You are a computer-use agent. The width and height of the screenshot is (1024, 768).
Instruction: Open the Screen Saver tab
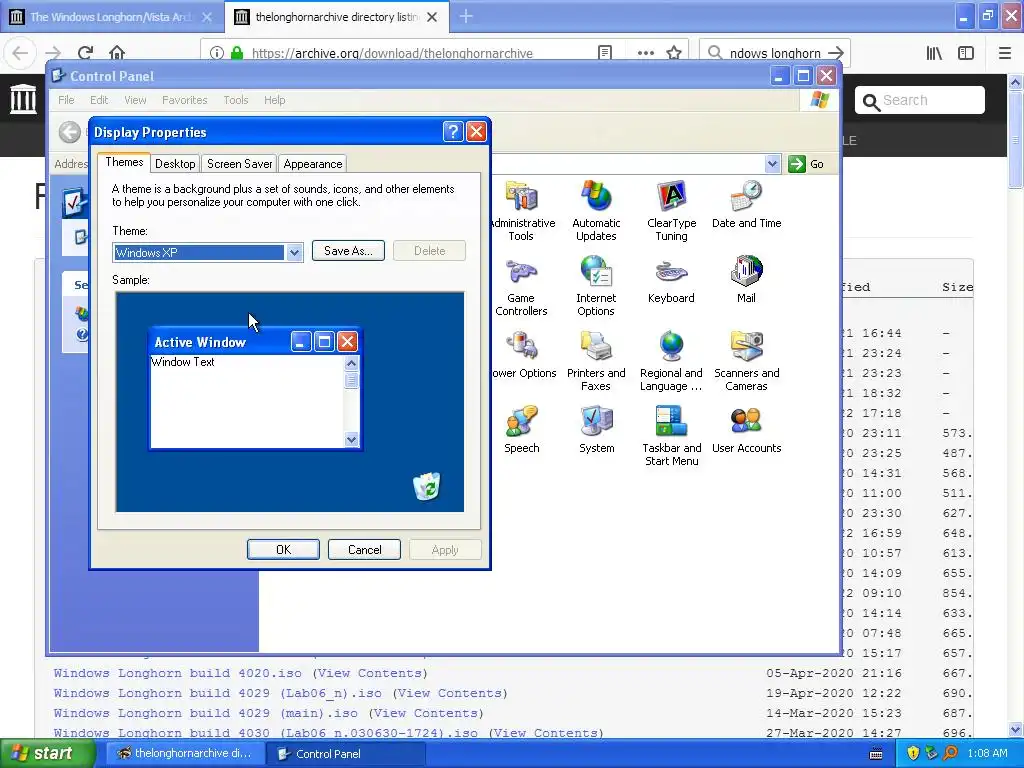coord(239,164)
